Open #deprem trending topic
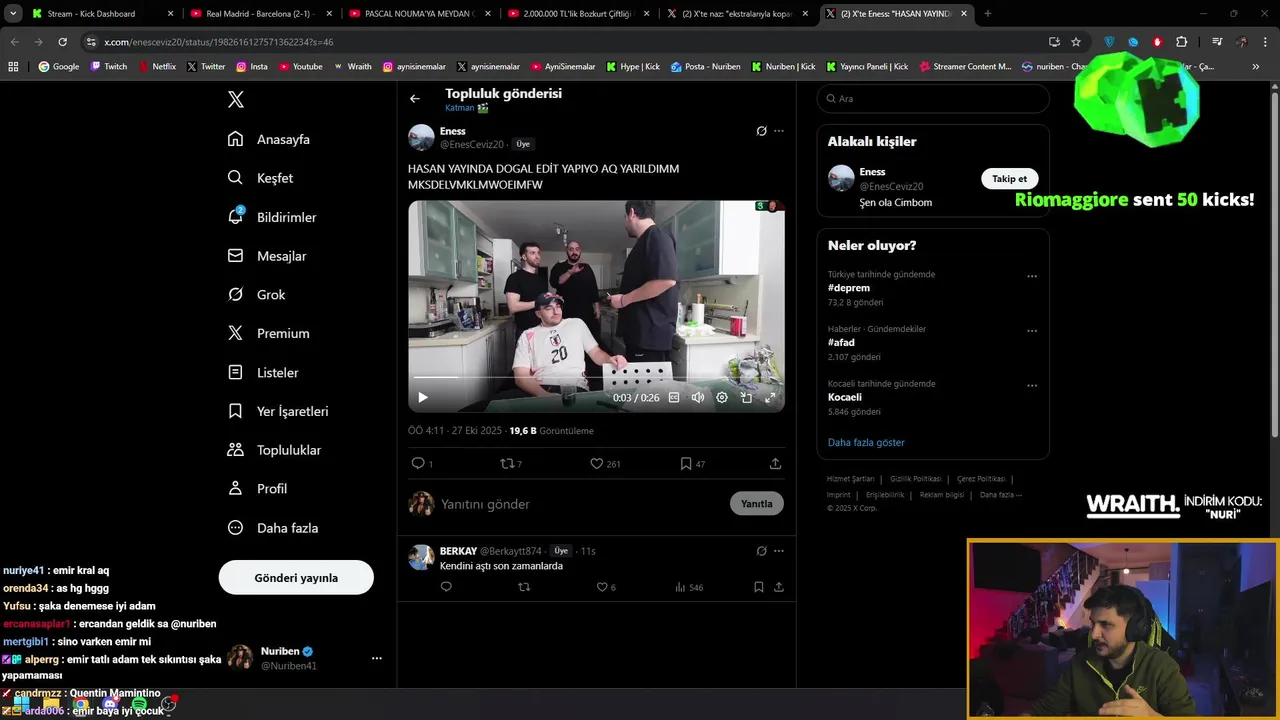The height and width of the screenshot is (720, 1280). [x=849, y=288]
